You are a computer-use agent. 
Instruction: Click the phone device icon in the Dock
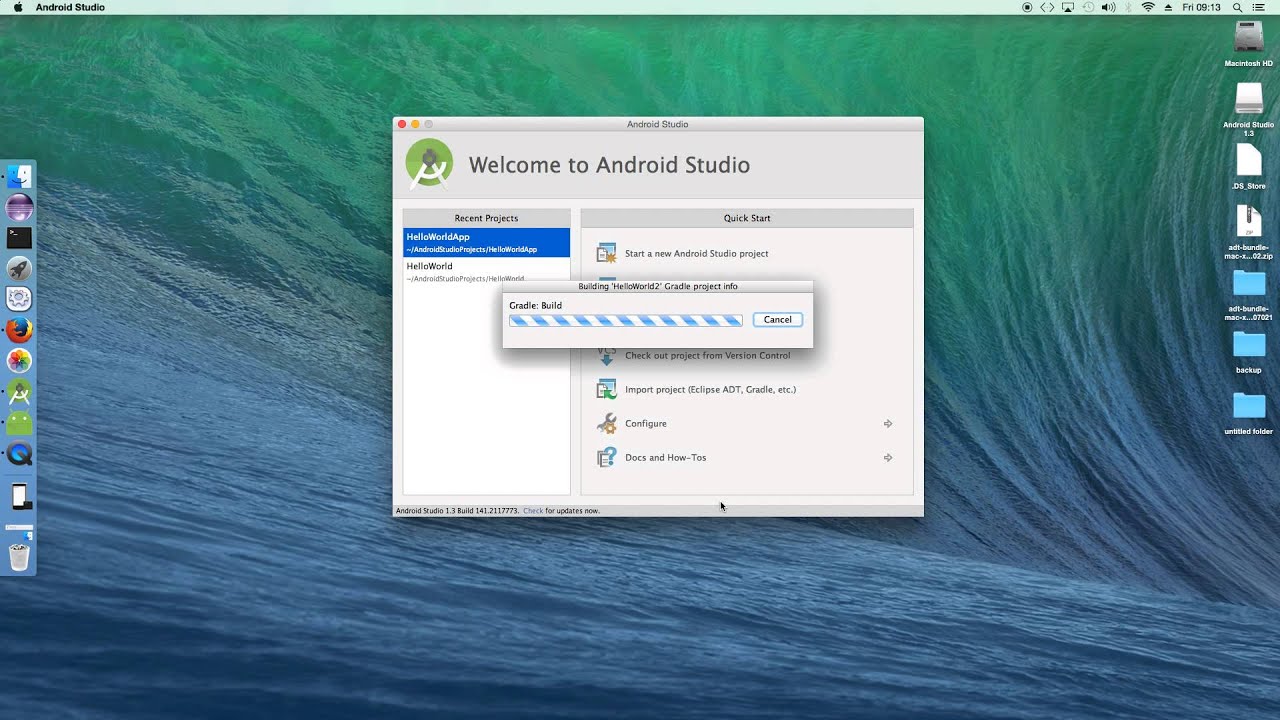tap(19, 496)
